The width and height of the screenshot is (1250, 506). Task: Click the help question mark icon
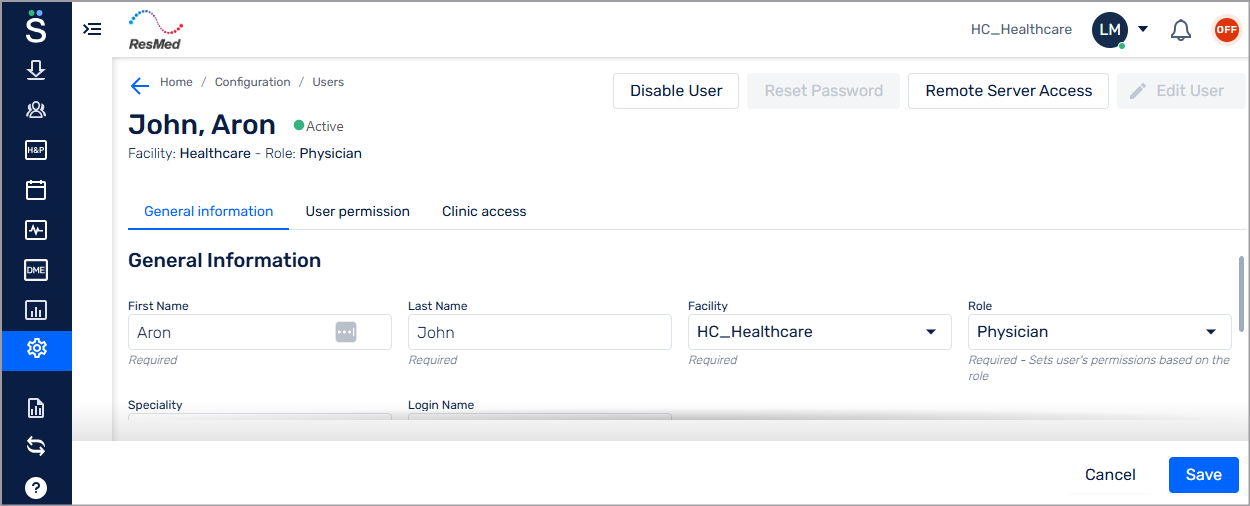tap(36, 488)
